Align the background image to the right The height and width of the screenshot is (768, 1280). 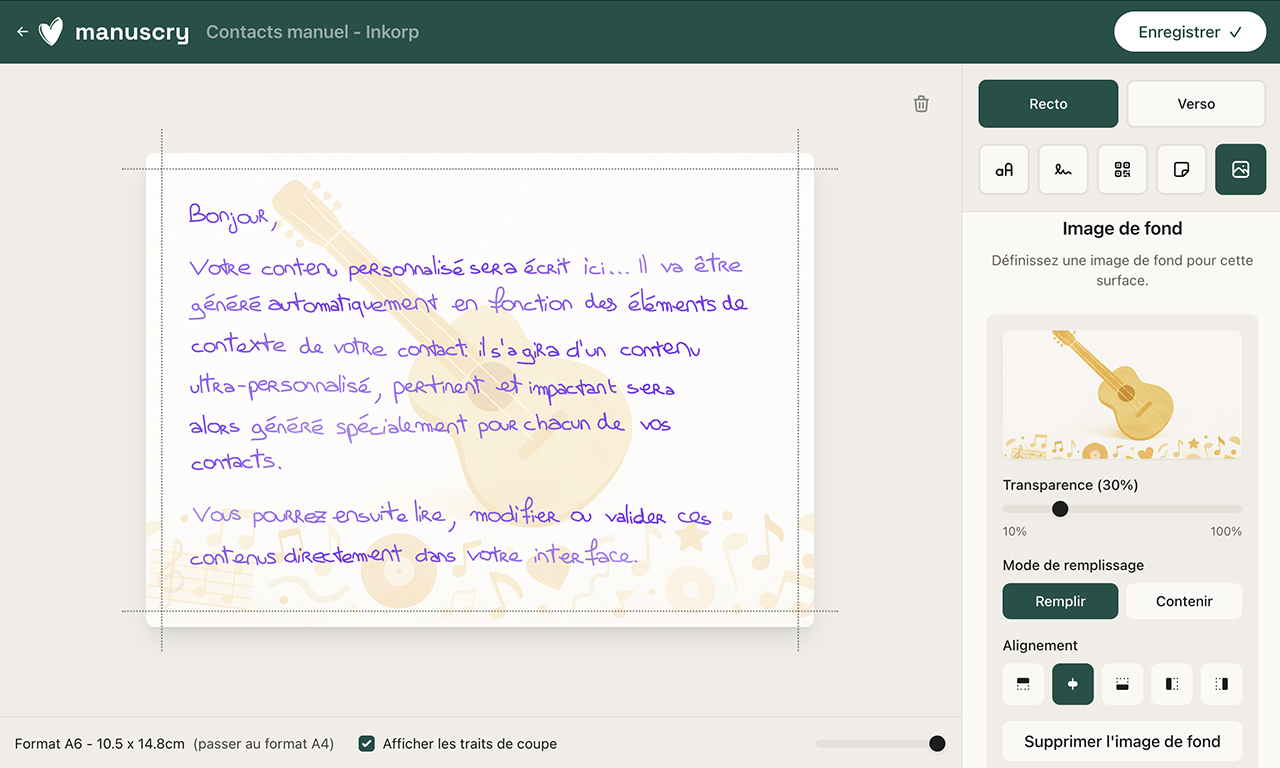point(1221,684)
